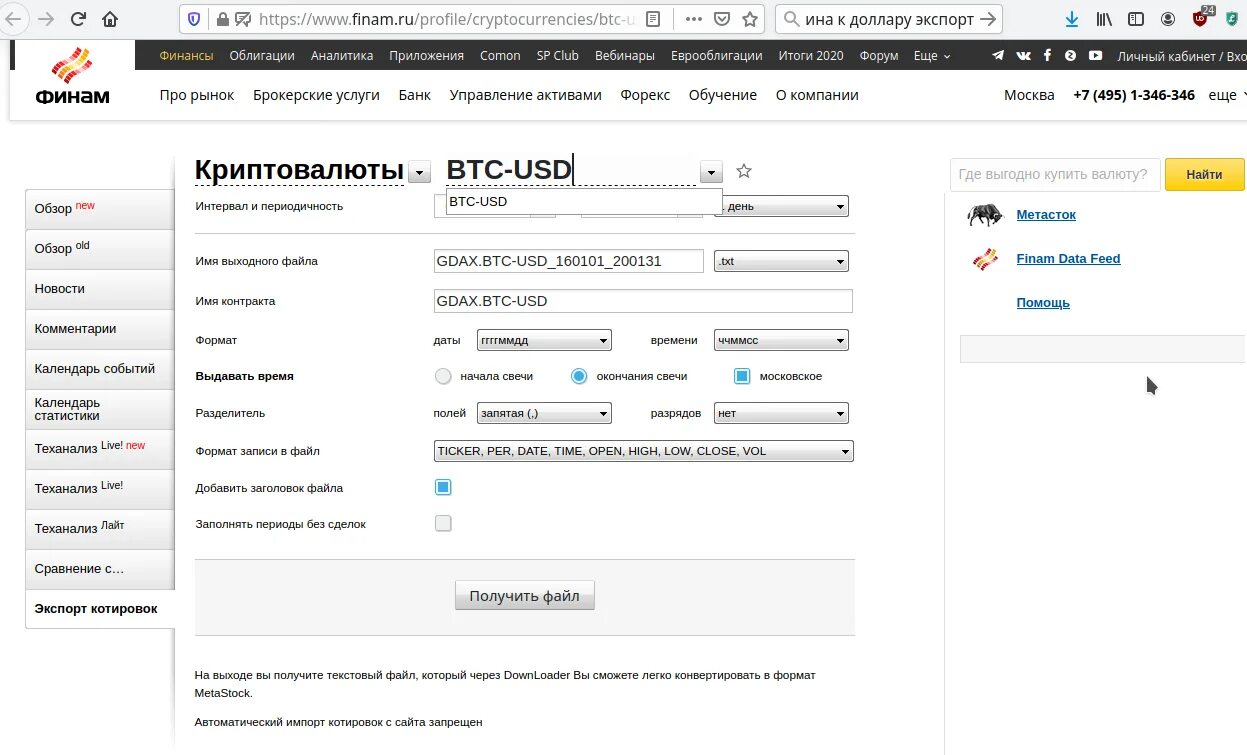Change the .txt file extension dropdown
The width and height of the screenshot is (1247, 755).
(x=781, y=261)
